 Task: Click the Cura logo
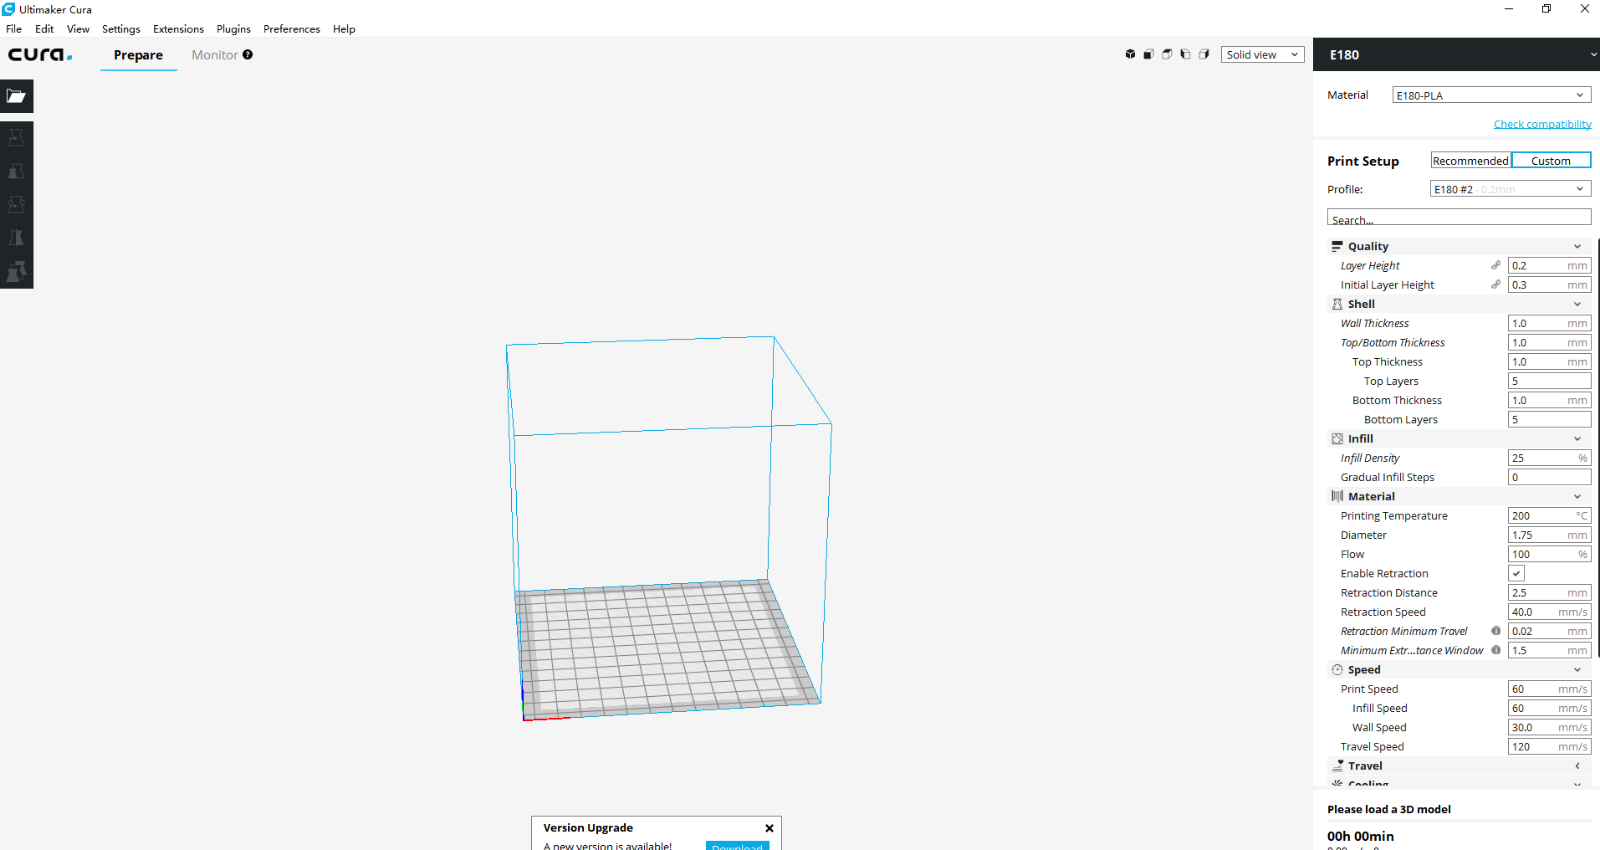[40, 54]
